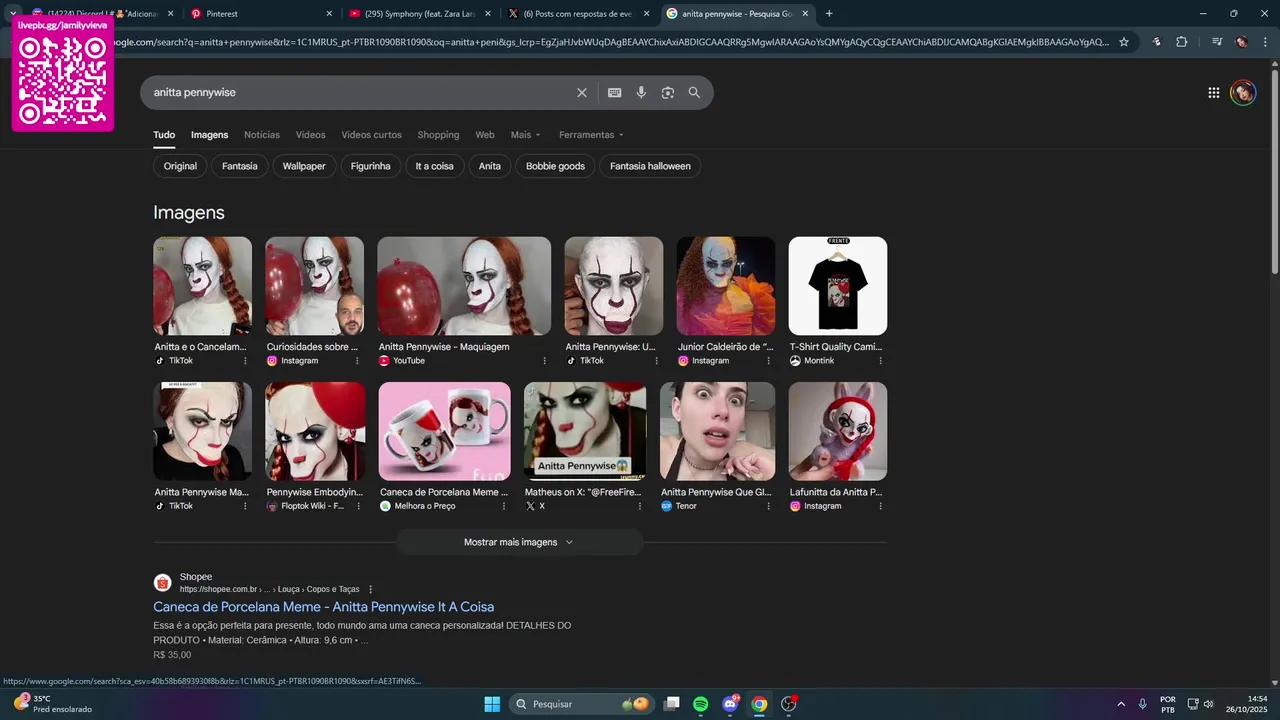The width and height of the screenshot is (1280, 720).
Task: Open Chrome from the taskbar
Action: [x=759, y=704]
